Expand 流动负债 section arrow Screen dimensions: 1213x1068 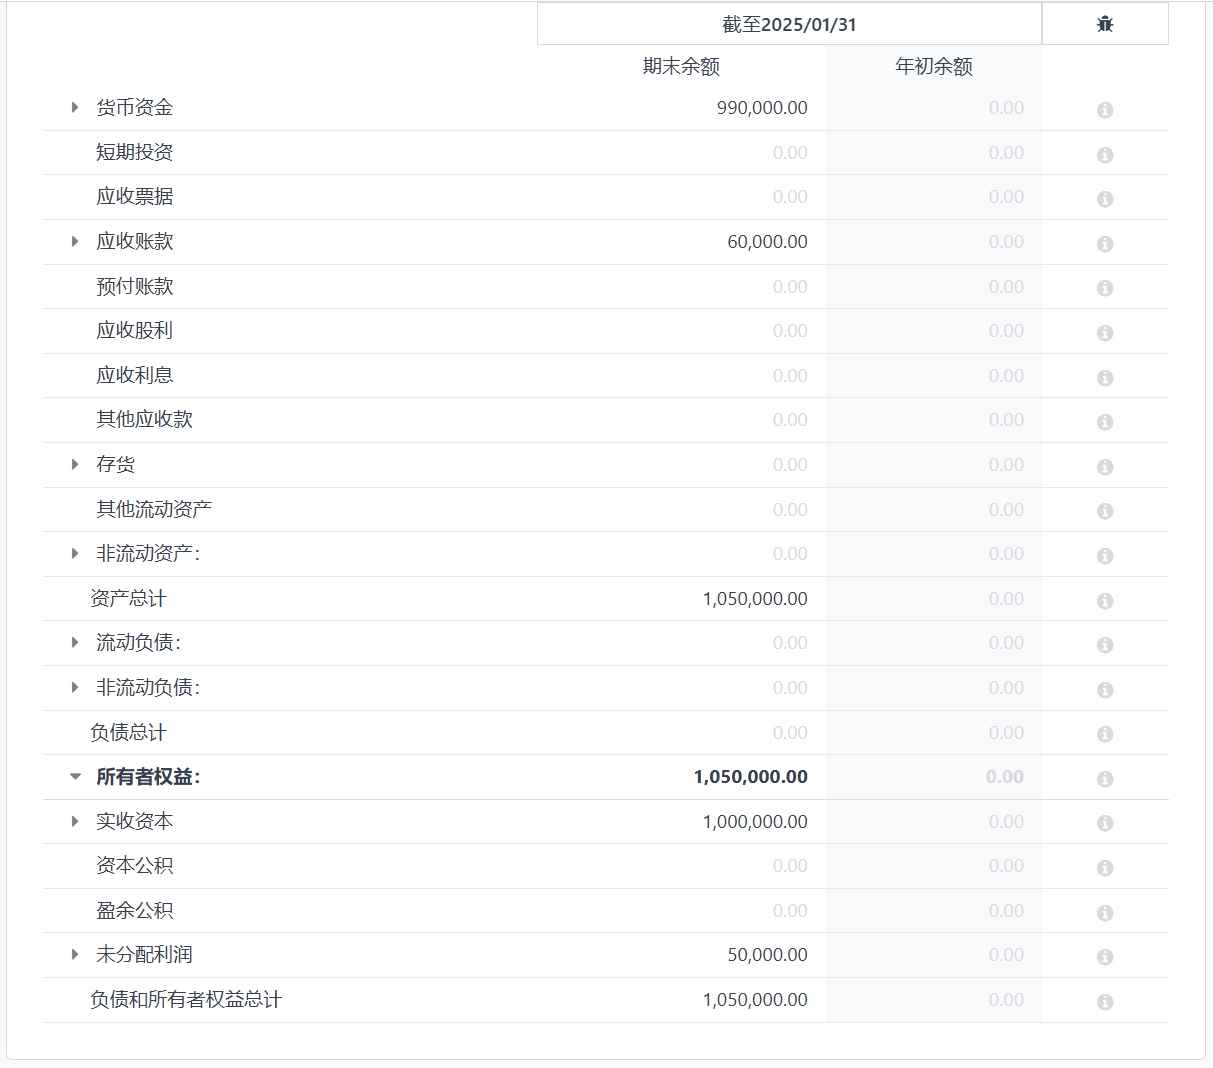[x=75, y=643]
